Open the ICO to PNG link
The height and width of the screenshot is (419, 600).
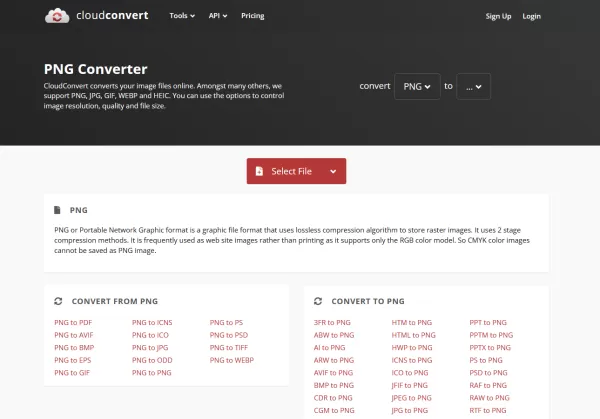click(x=410, y=373)
